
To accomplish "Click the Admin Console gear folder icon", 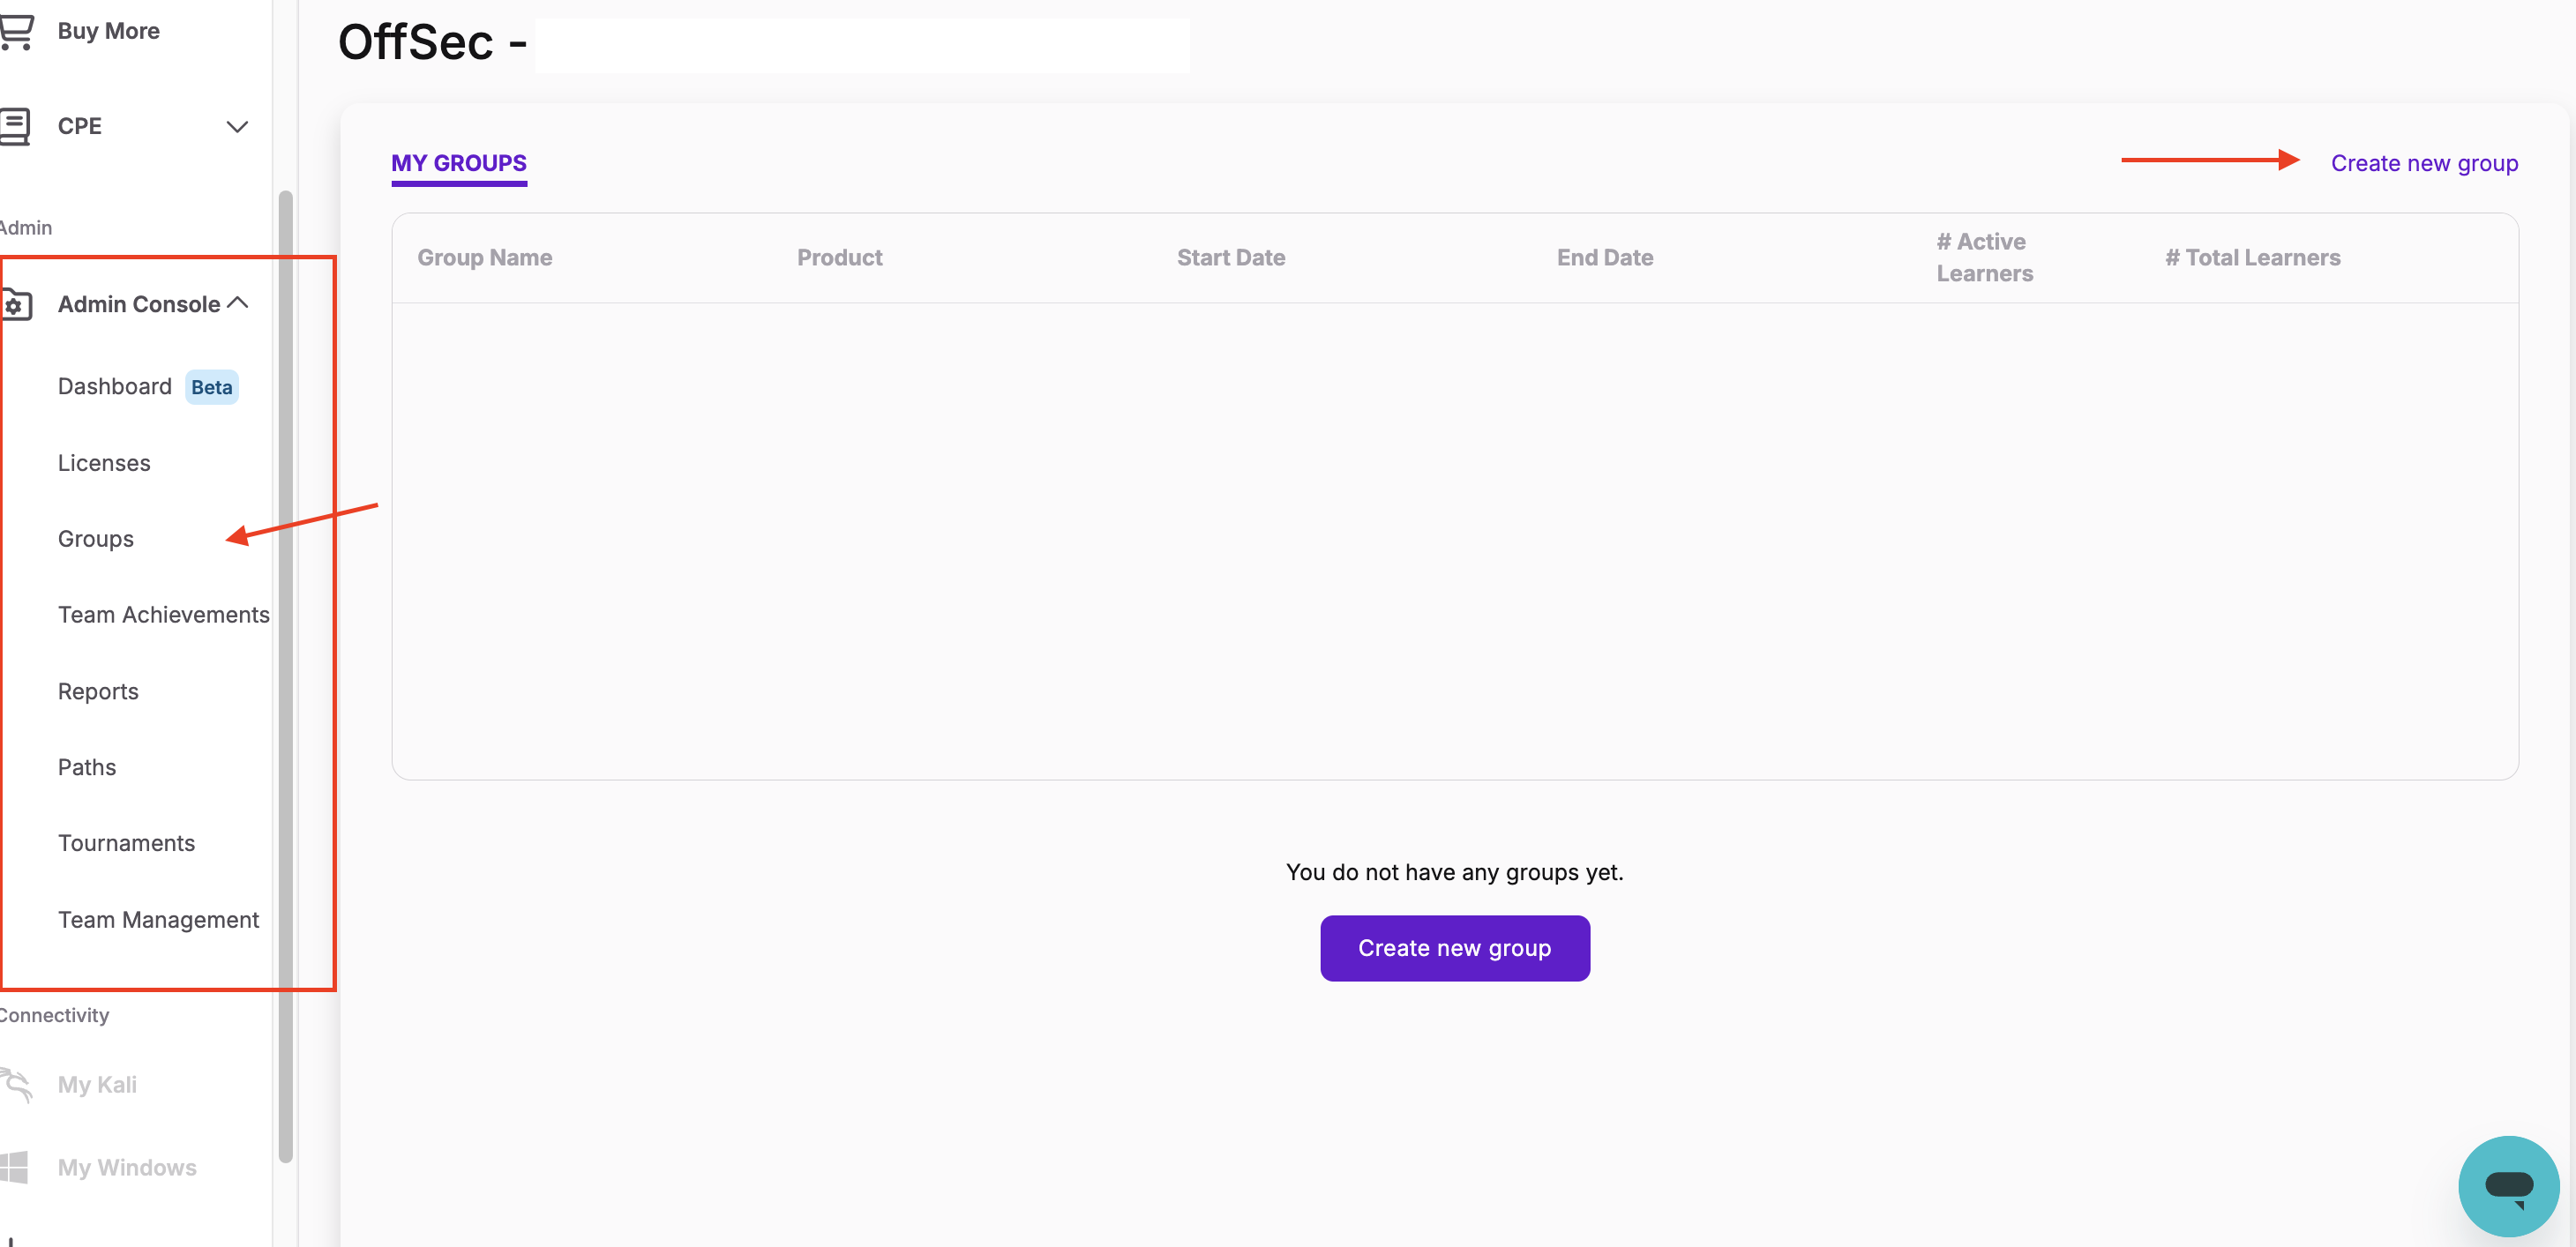I will [x=16, y=304].
